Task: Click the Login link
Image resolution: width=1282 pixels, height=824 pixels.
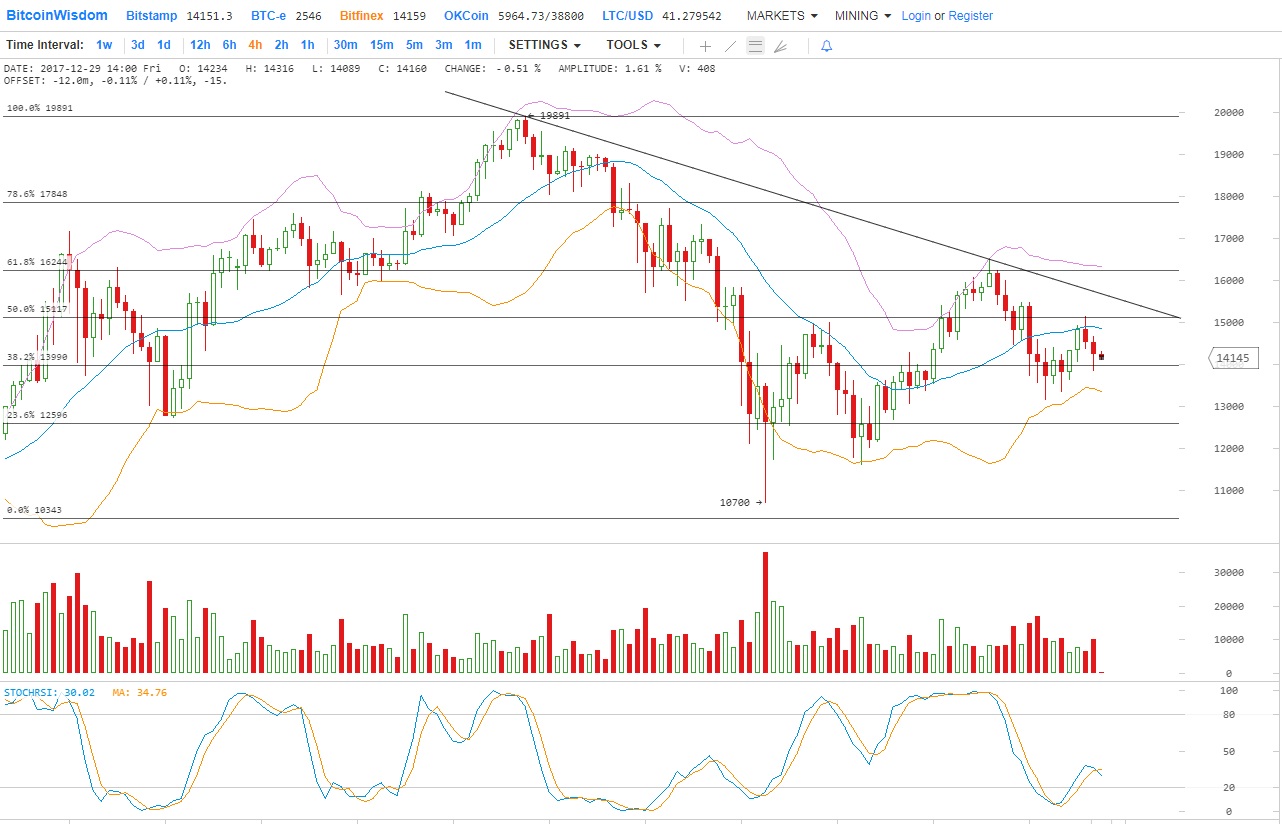Action: (916, 16)
